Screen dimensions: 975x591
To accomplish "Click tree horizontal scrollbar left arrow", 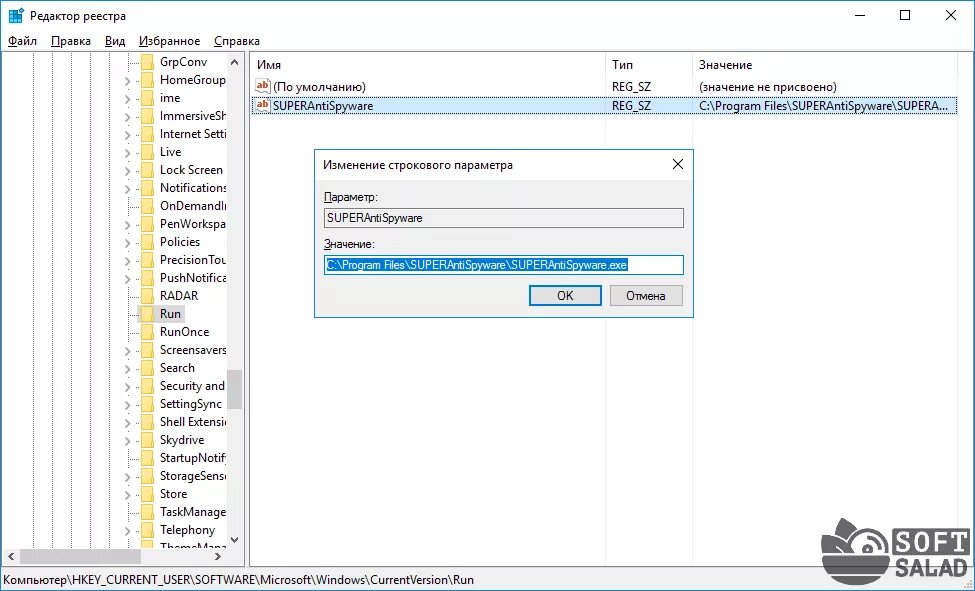I will tap(11, 556).
